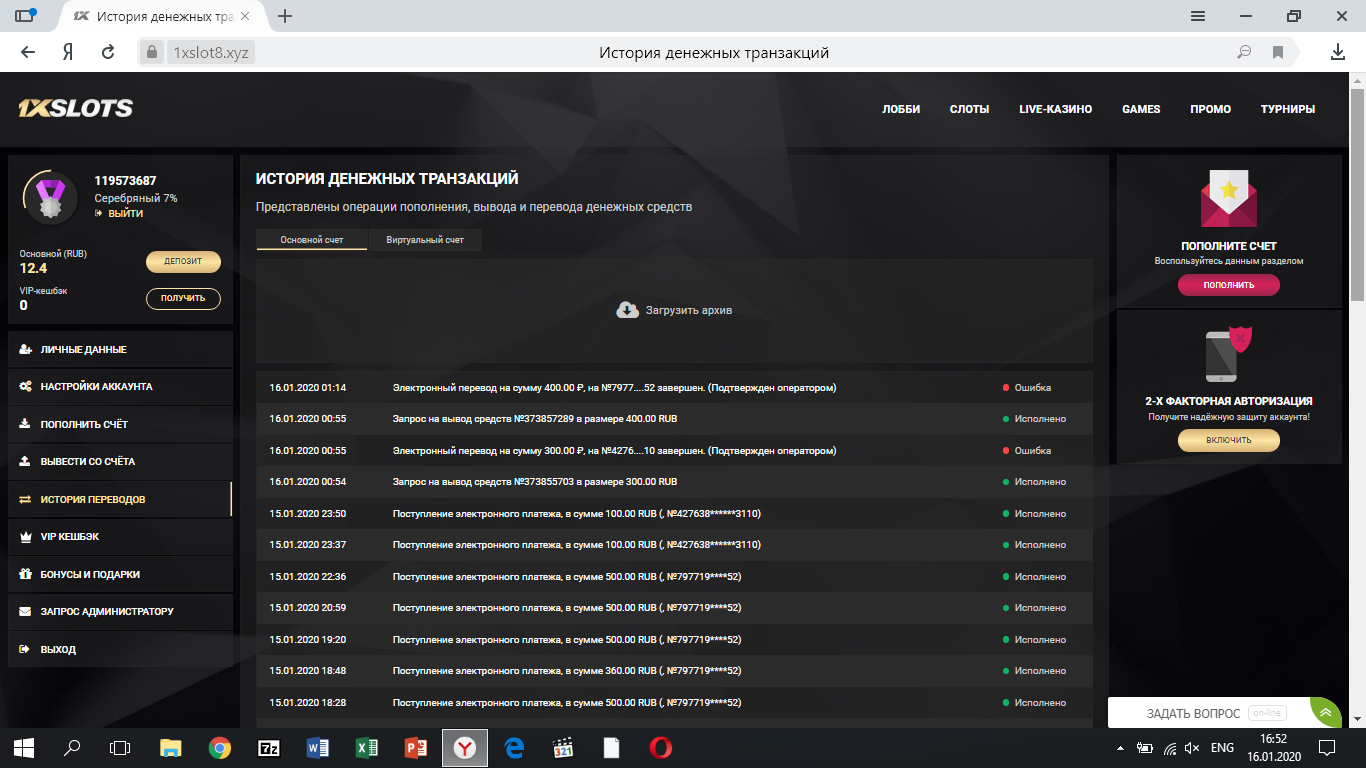The width and height of the screenshot is (1366, 768).
Task: Click the 16.01.2020 01:14 transaction row
Action: point(675,387)
